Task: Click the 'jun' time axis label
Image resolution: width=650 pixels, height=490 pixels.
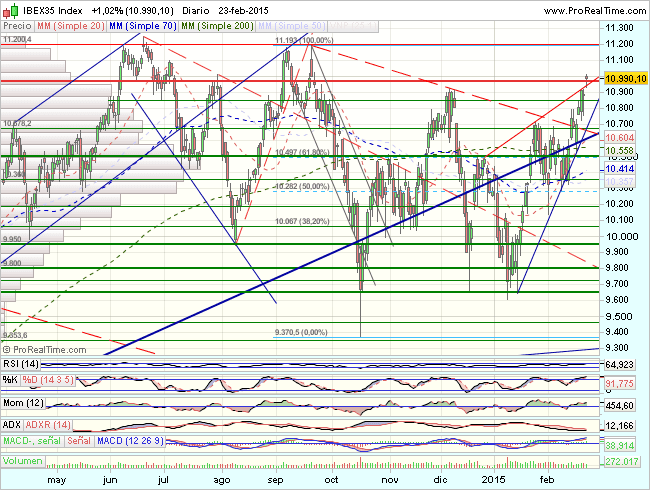Action: point(110,480)
